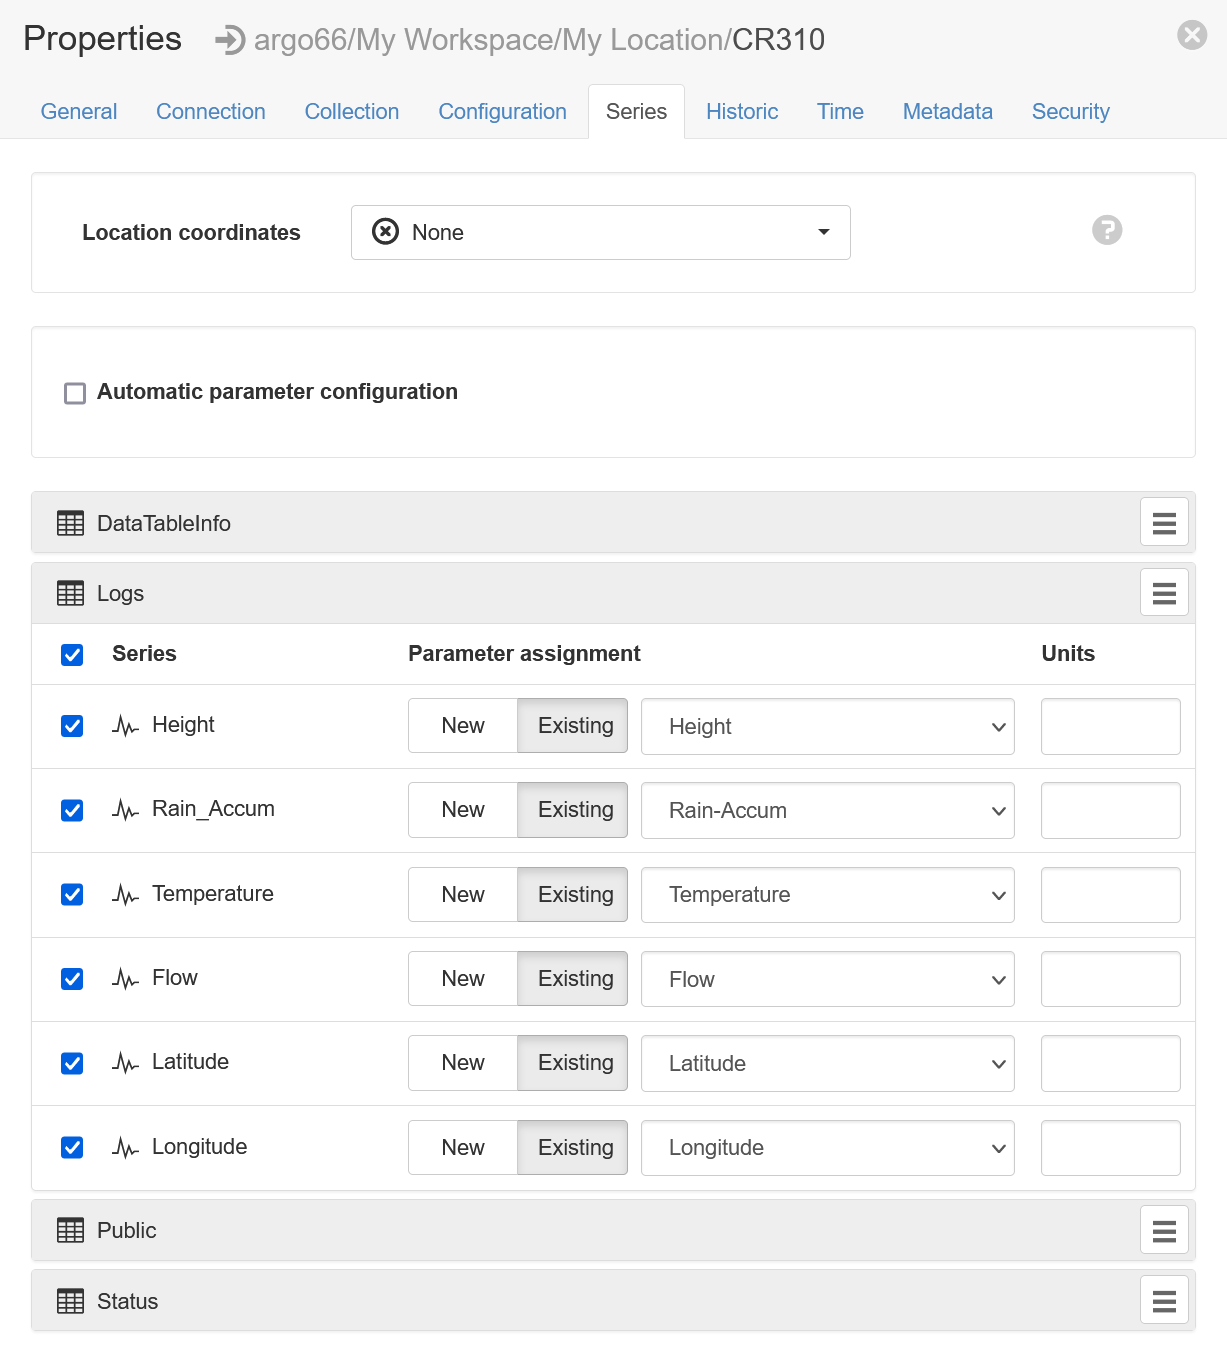
Task: Open the Logs table hamburger menu
Action: (x=1164, y=593)
